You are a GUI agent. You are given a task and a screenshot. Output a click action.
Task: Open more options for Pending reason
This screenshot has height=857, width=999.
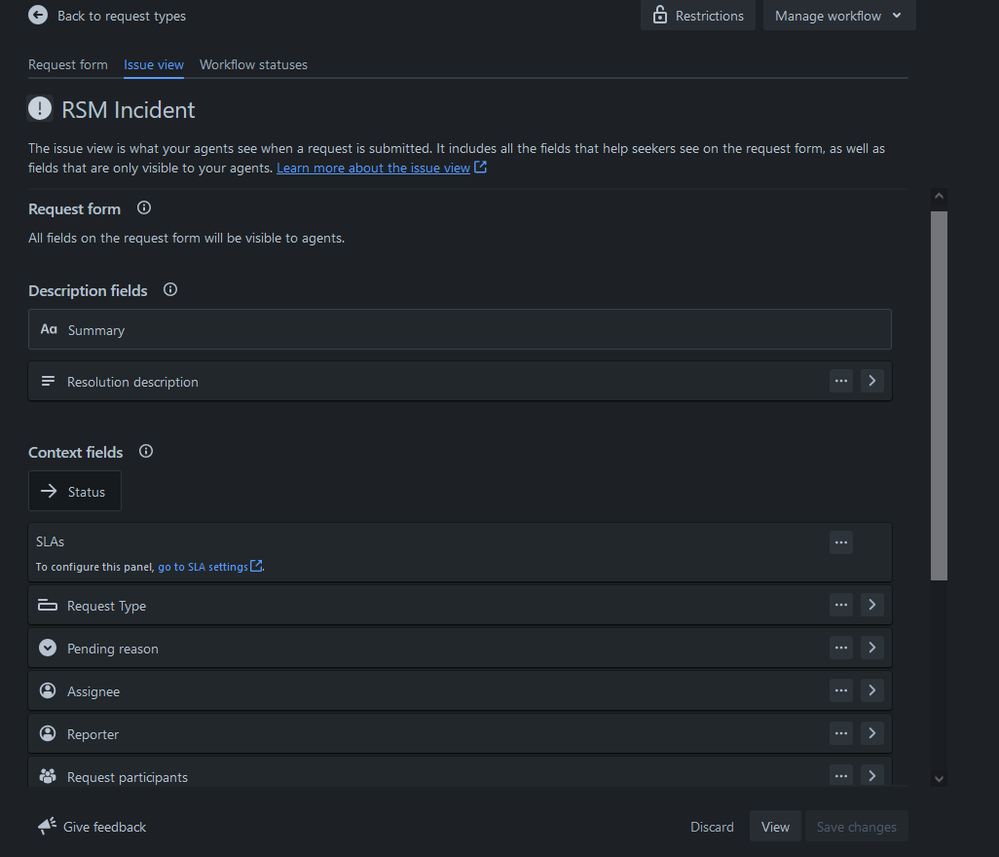pyautogui.click(x=841, y=648)
